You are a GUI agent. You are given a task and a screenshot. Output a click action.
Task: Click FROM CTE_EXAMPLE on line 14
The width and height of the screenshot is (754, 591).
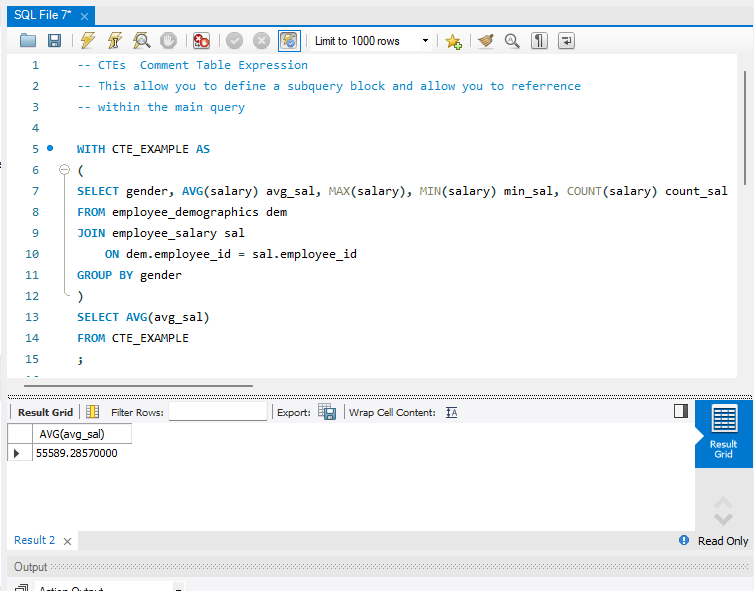pyautogui.click(x=133, y=338)
